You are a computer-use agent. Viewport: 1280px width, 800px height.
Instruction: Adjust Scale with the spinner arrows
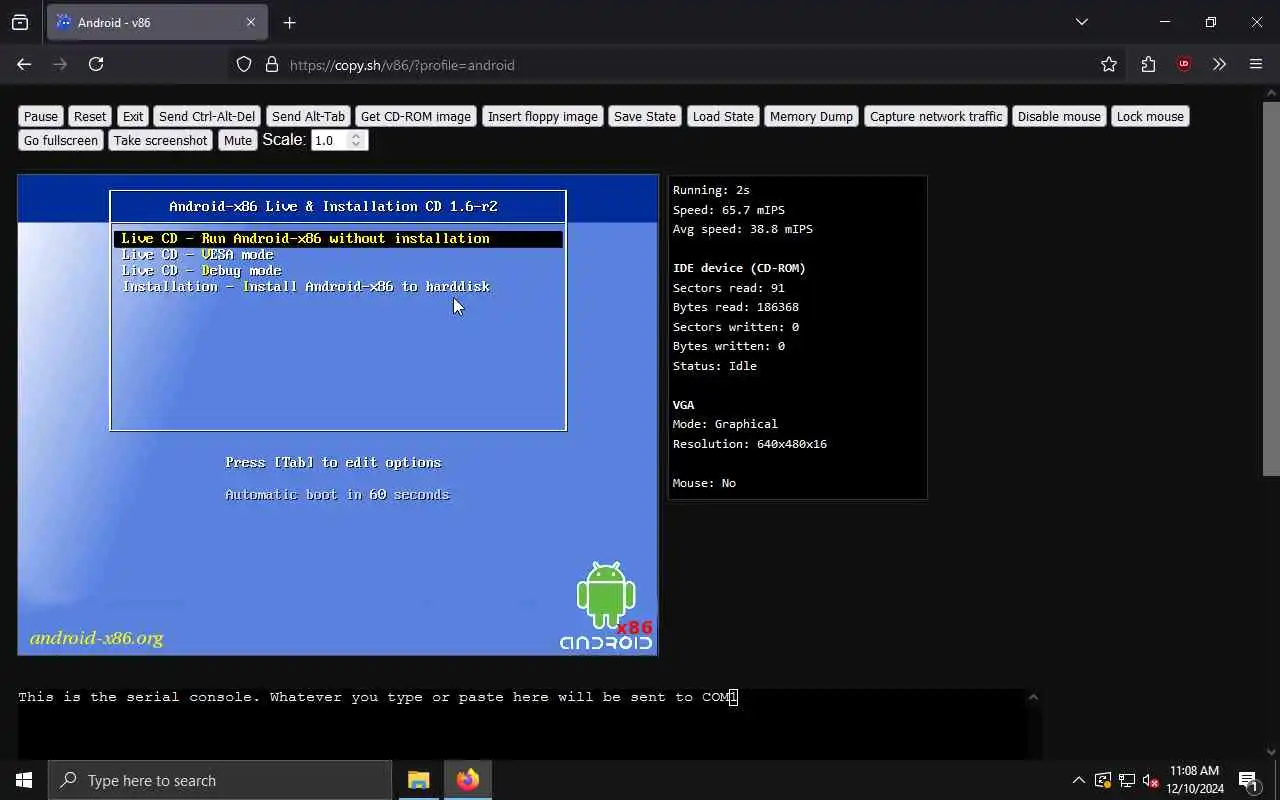pyautogui.click(x=356, y=140)
